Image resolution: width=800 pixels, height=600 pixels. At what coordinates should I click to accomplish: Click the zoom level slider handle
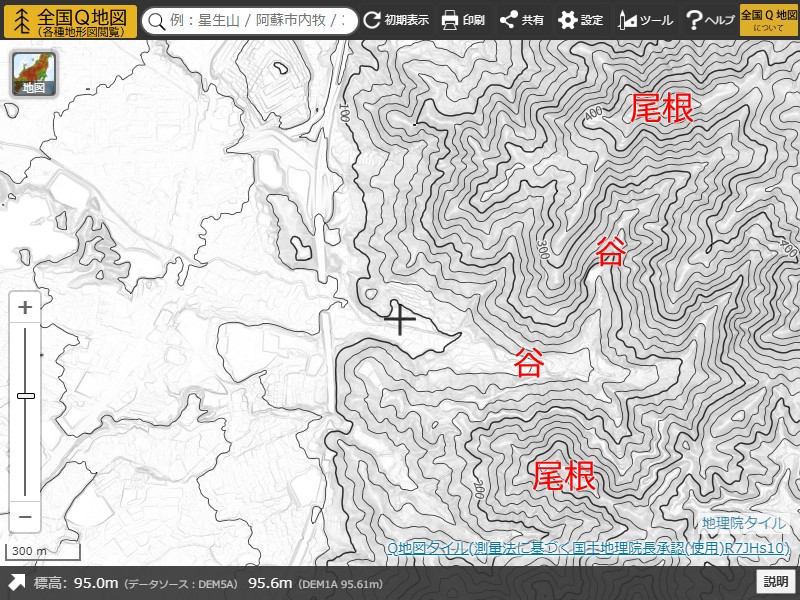(x=26, y=396)
